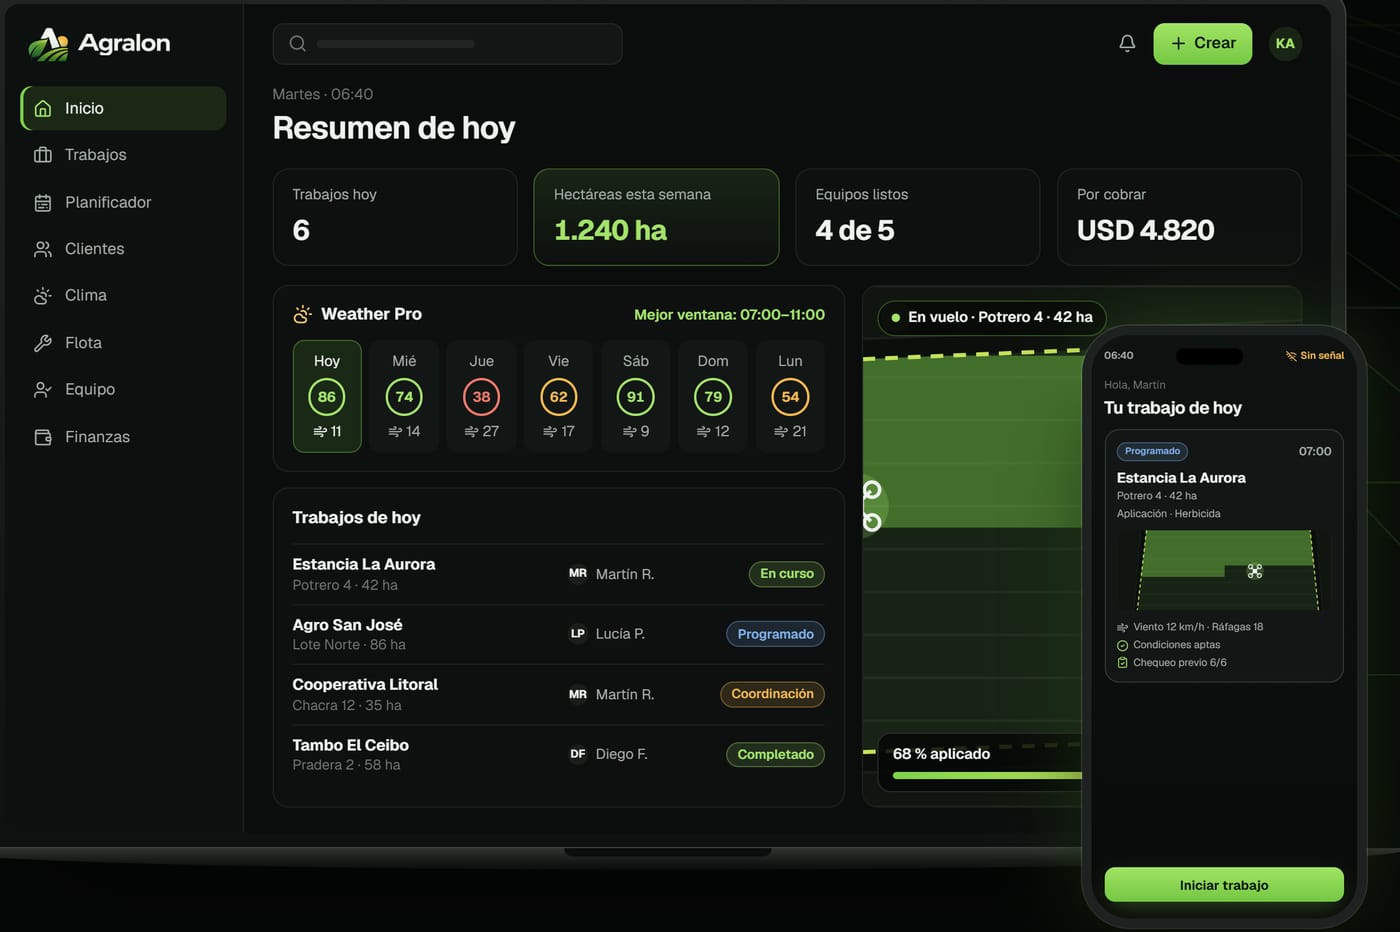Image resolution: width=1400 pixels, height=932 pixels.
Task: Click the Crear button
Action: 1202,43
